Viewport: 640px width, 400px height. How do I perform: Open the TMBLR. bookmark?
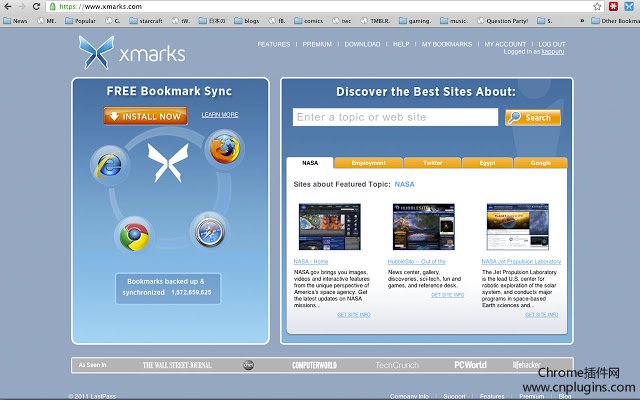pyautogui.click(x=375, y=21)
